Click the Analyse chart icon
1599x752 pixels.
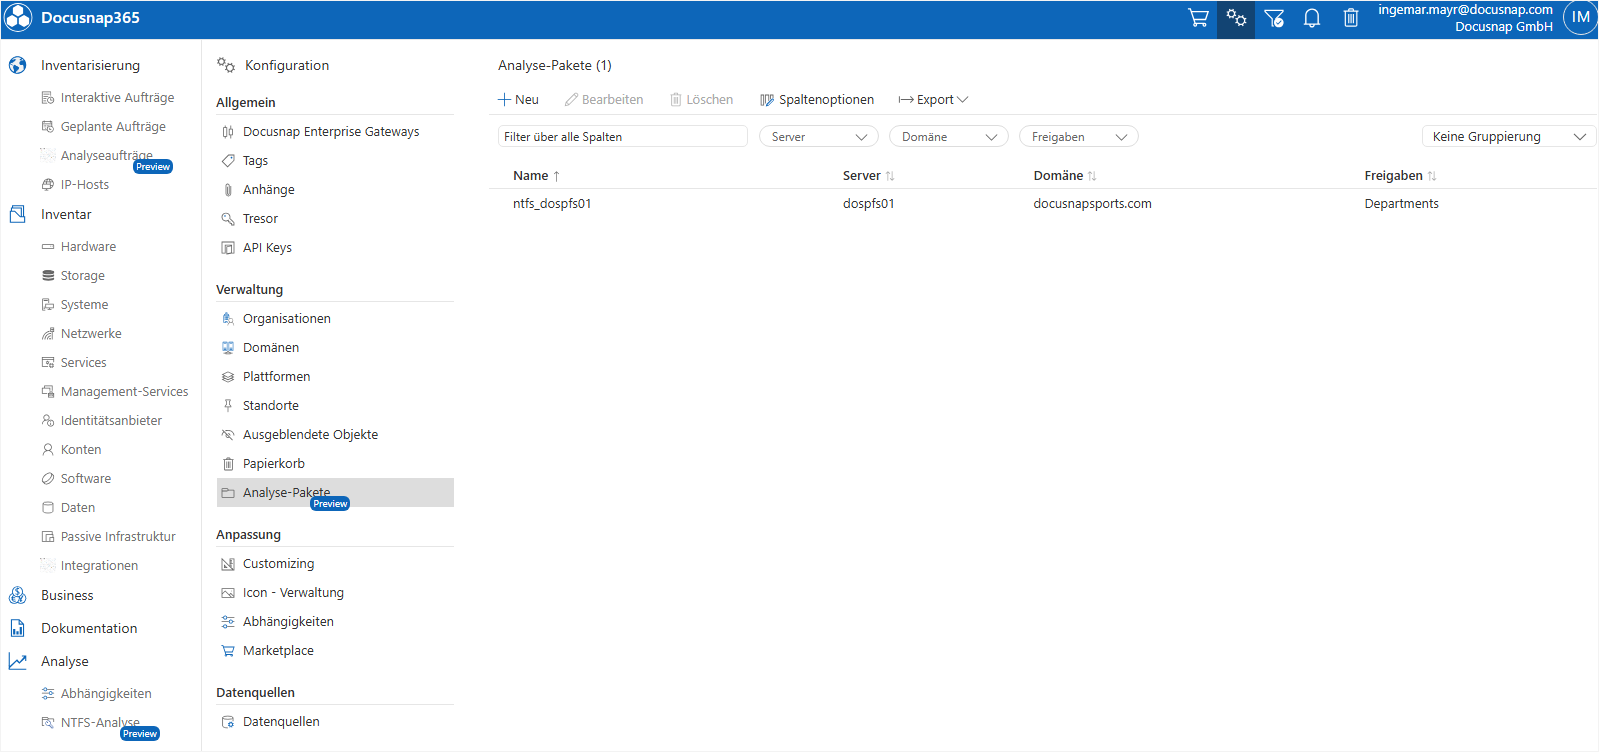18,661
